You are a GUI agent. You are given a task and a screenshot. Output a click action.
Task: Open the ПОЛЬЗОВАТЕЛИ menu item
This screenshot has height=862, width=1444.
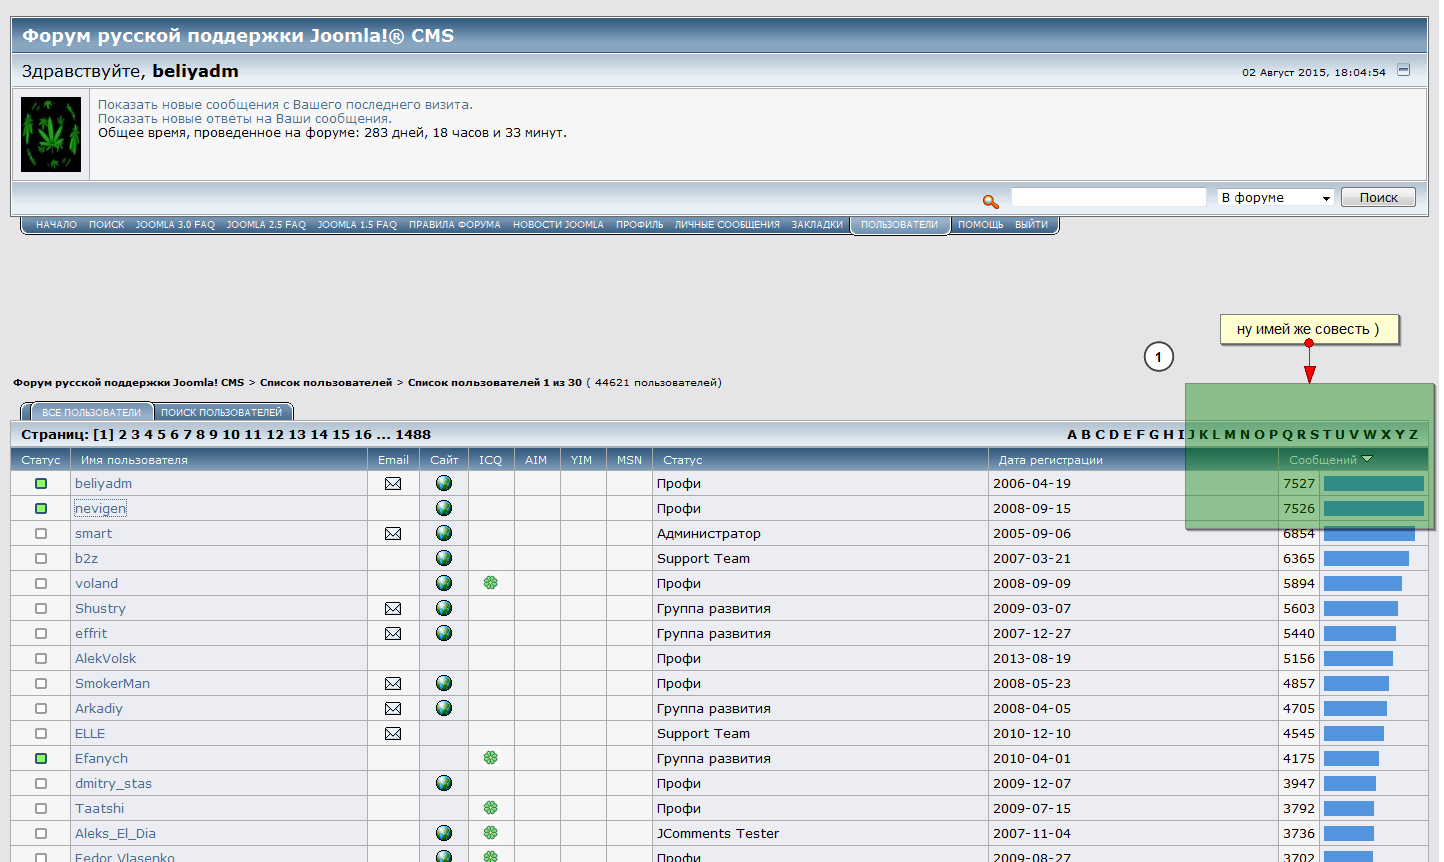click(900, 225)
